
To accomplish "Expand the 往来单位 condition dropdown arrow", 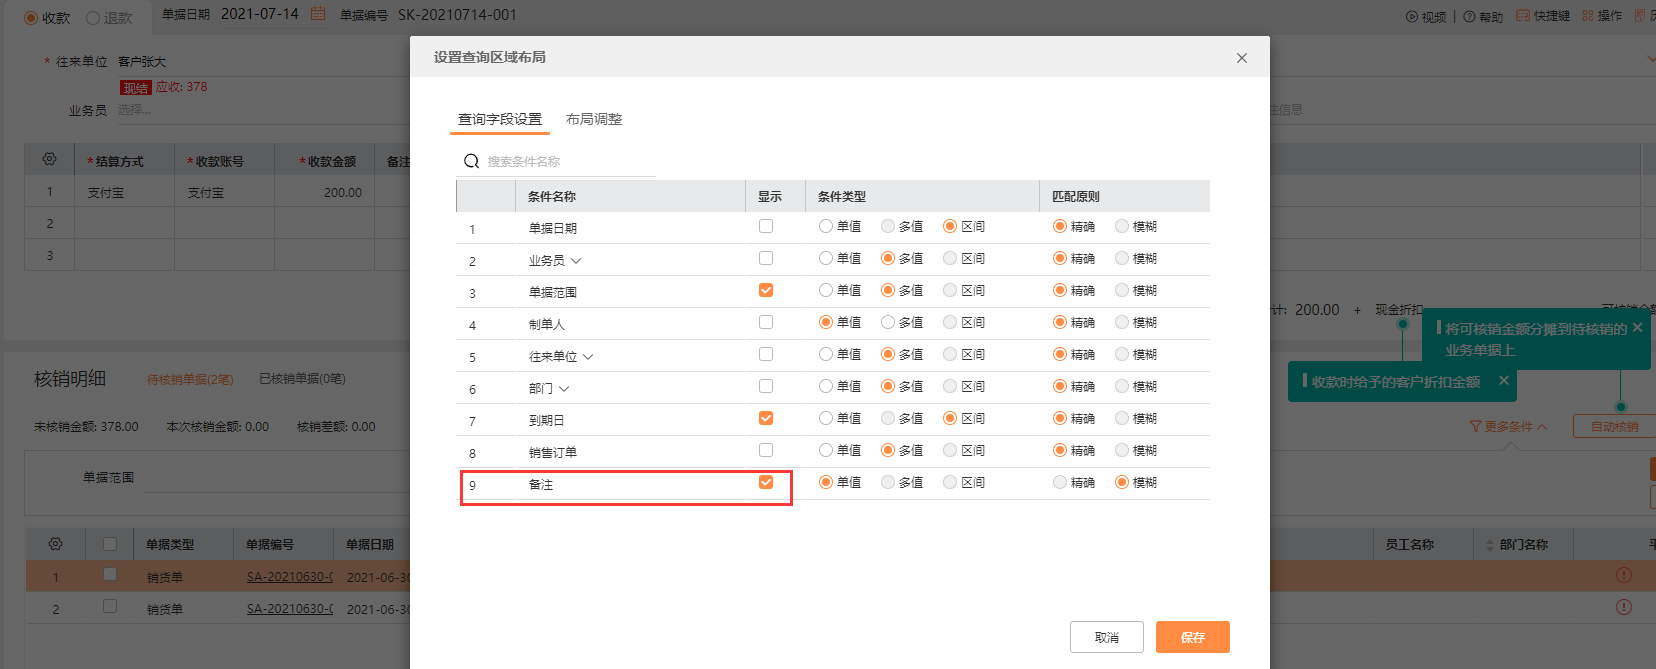I will 588,356.
